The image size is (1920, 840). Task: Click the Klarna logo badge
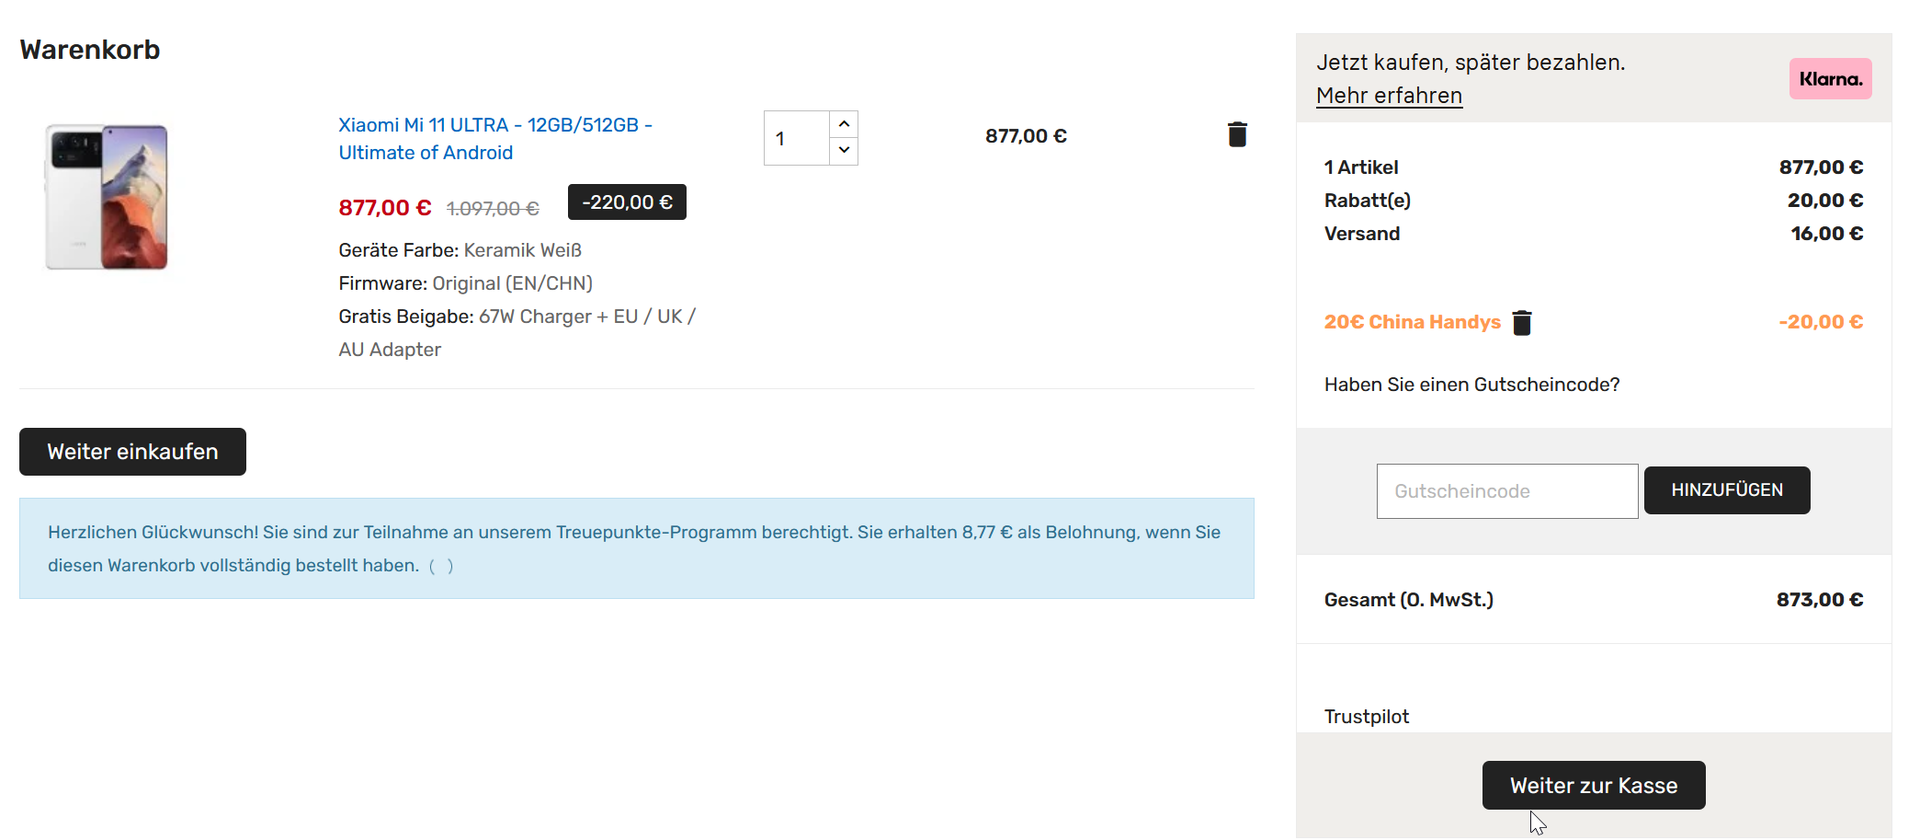click(x=1830, y=79)
